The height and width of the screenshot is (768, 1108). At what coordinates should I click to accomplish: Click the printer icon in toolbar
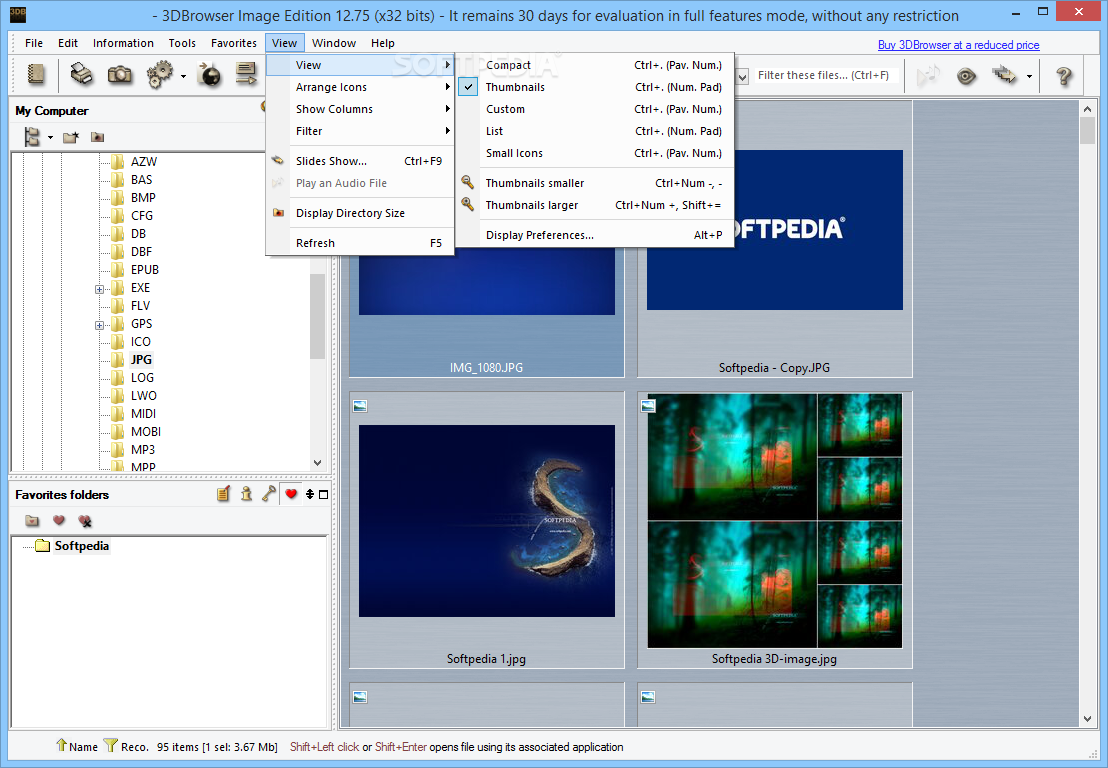[82, 74]
